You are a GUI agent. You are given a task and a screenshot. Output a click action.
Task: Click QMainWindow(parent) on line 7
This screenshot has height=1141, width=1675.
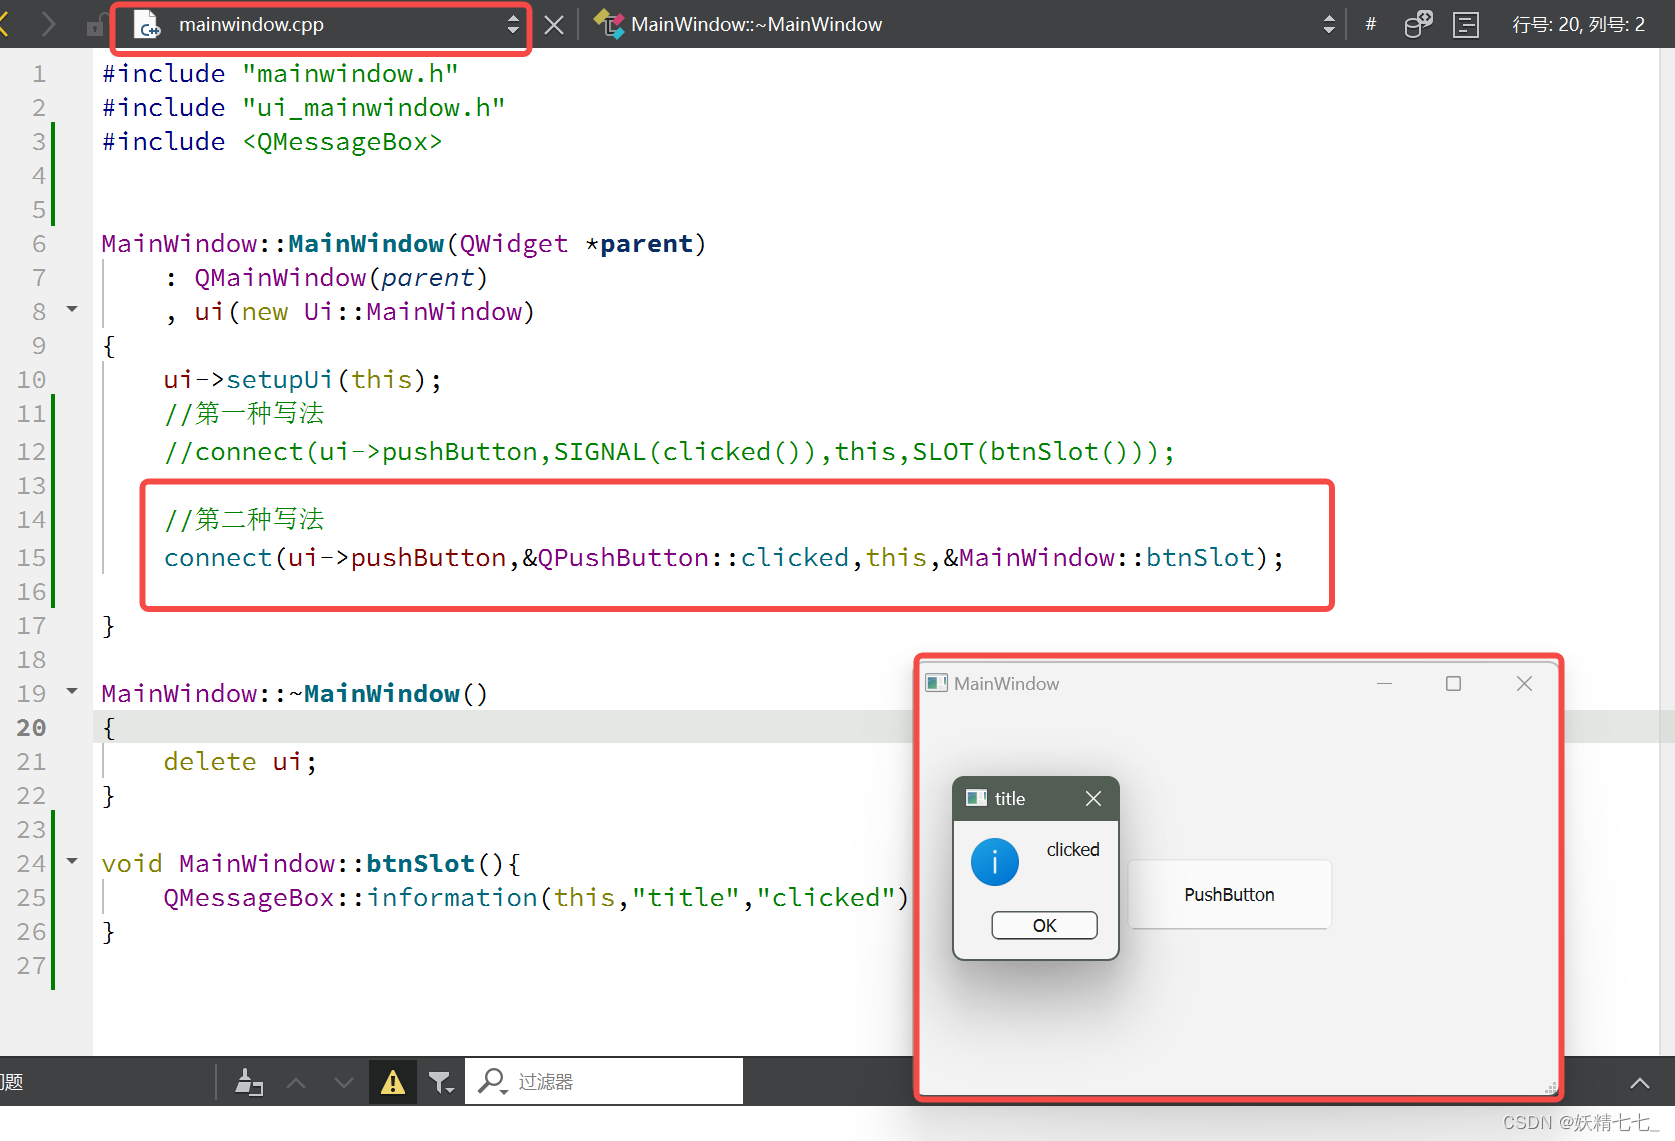click(x=341, y=277)
